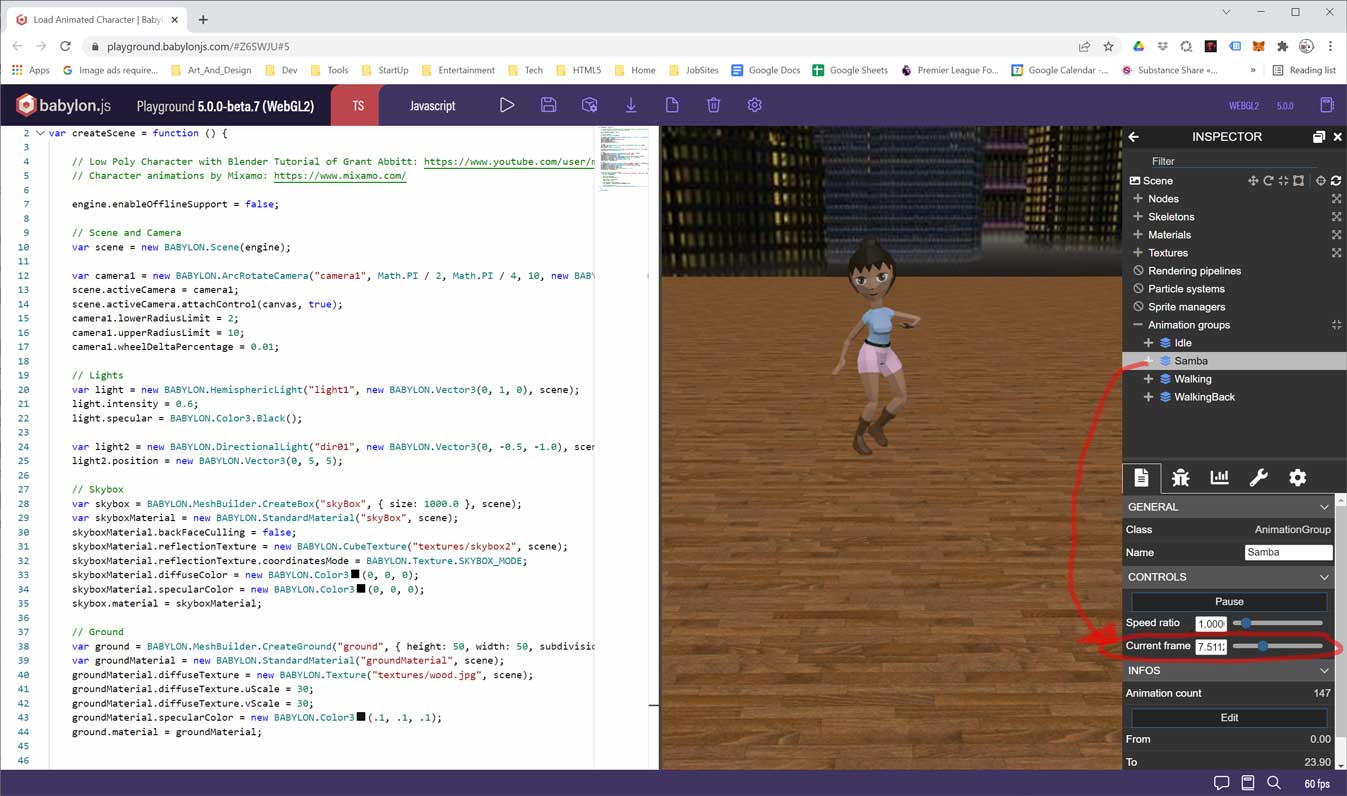The image size is (1347, 796).
Task: Expand the Idle animation group
Action: click(x=1149, y=343)
